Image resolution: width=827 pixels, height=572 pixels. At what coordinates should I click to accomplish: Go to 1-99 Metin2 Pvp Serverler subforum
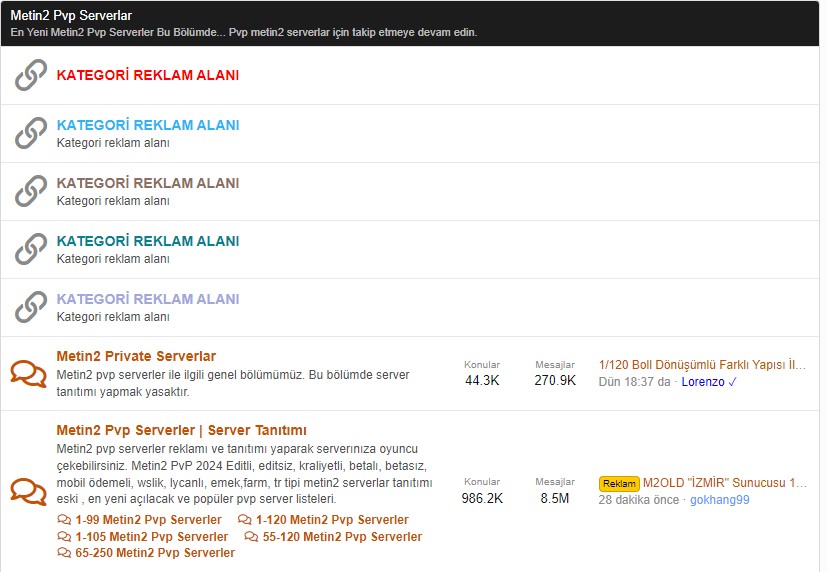(x=148, y=520)
